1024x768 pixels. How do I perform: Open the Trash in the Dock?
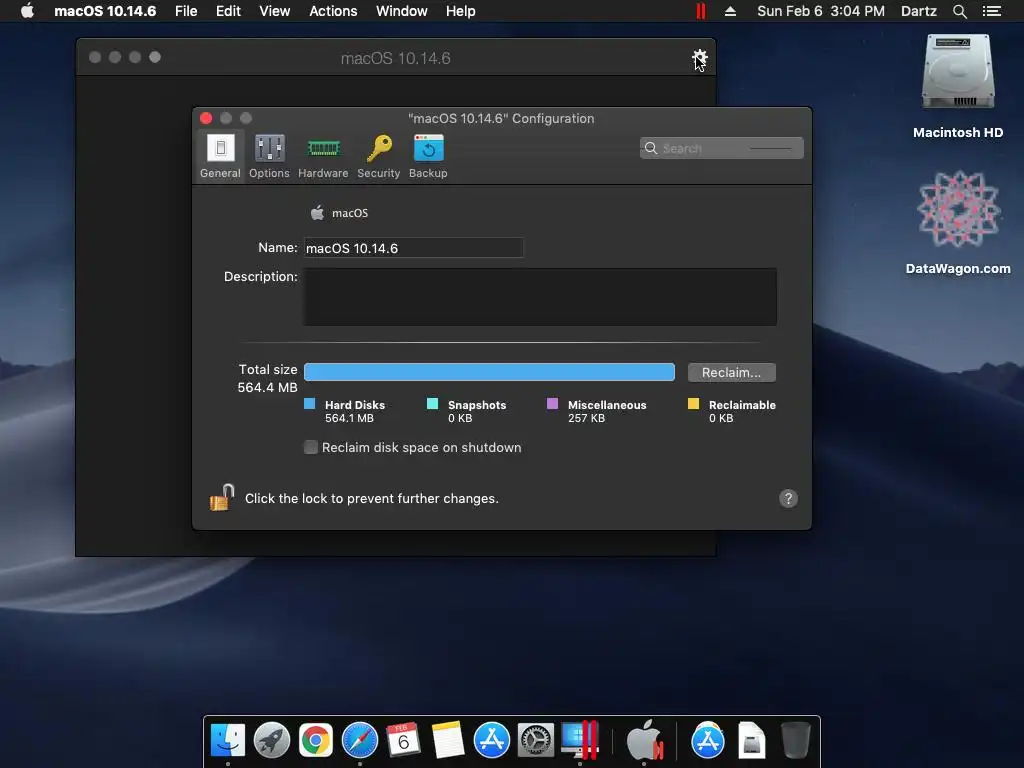click(x=796, y=741)
